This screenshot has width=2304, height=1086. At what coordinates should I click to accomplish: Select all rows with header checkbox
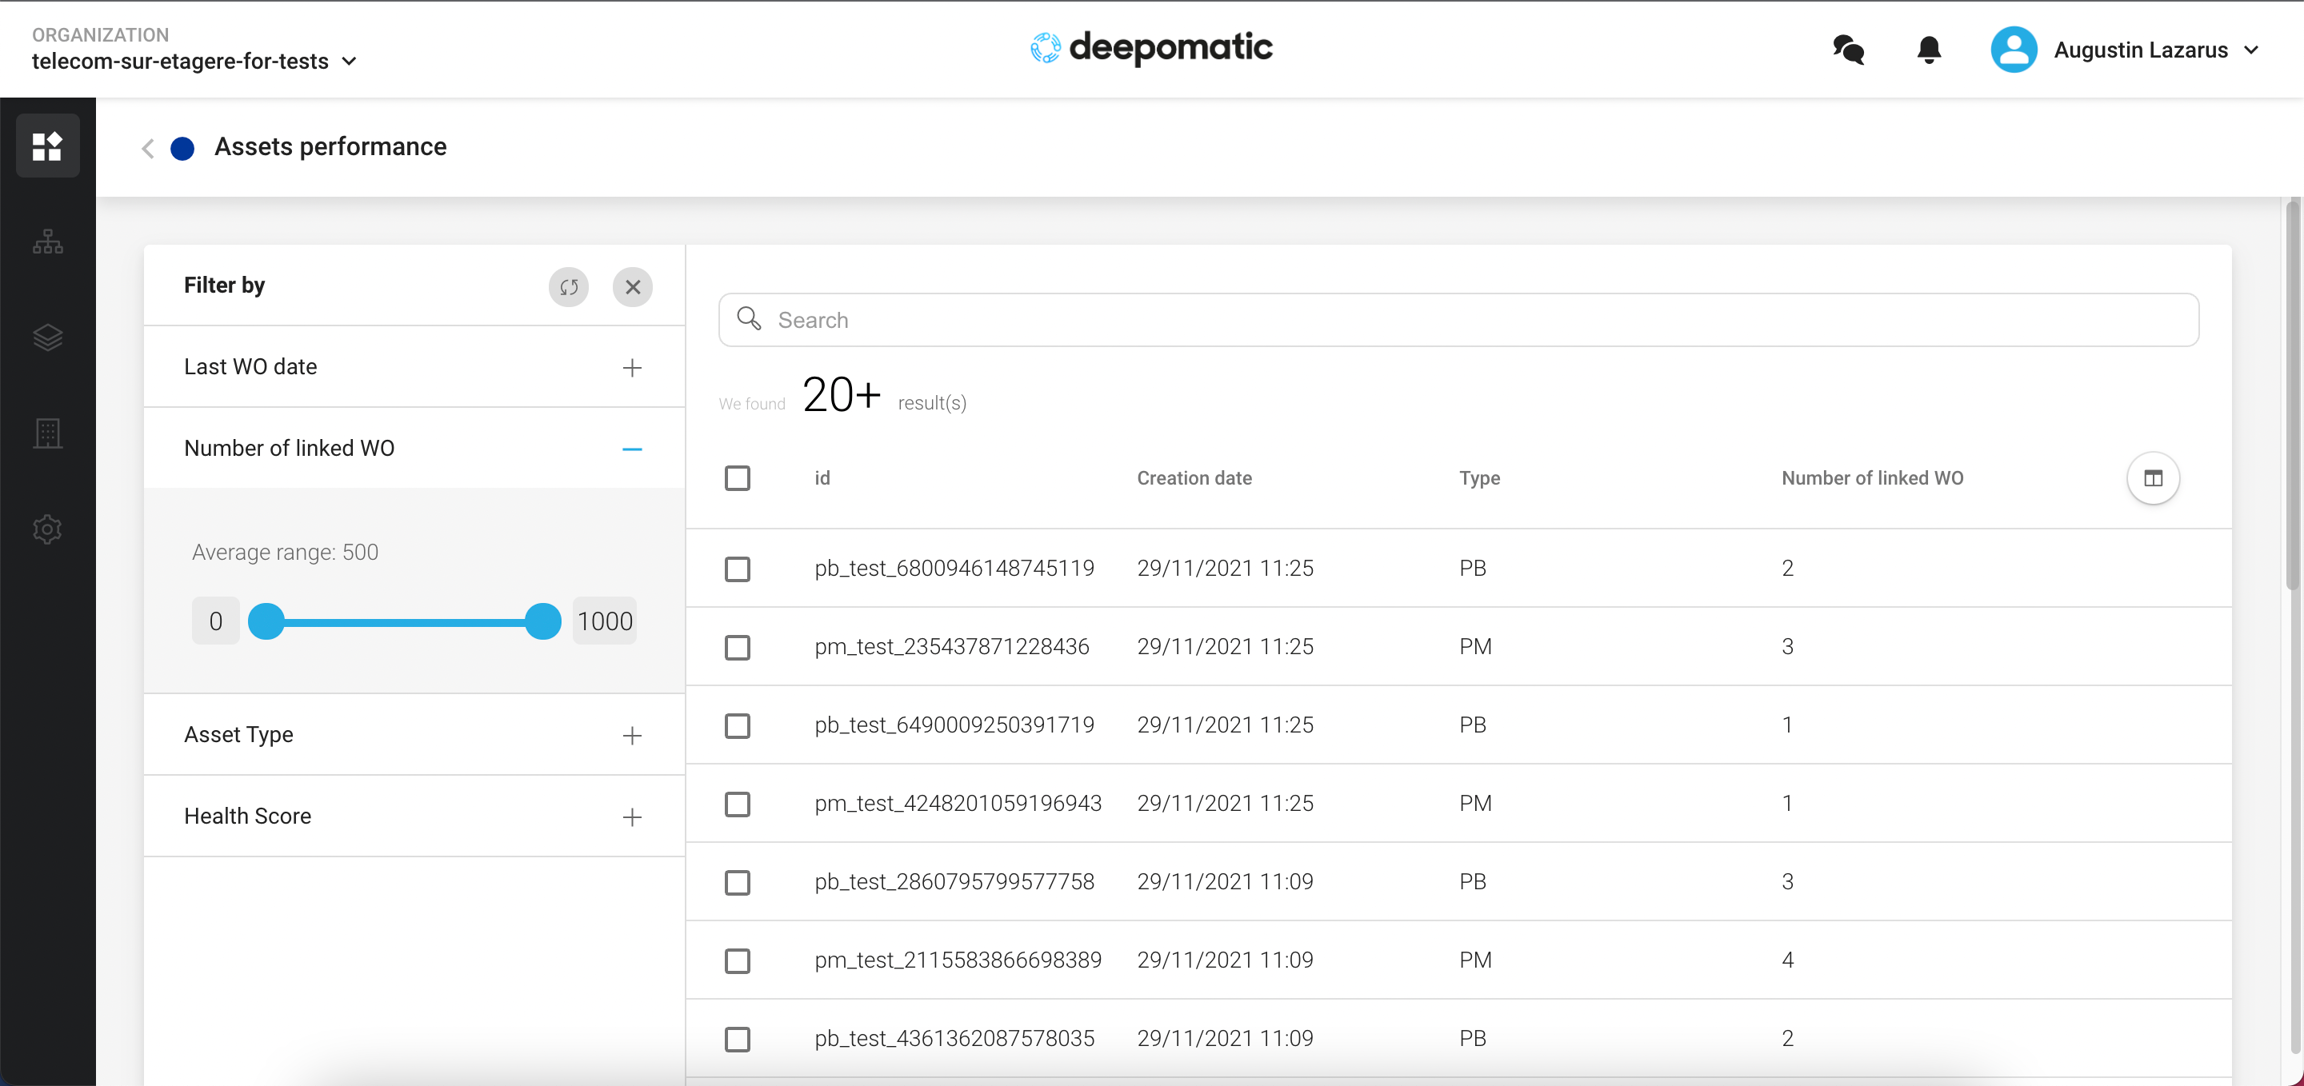click(737, 478)
